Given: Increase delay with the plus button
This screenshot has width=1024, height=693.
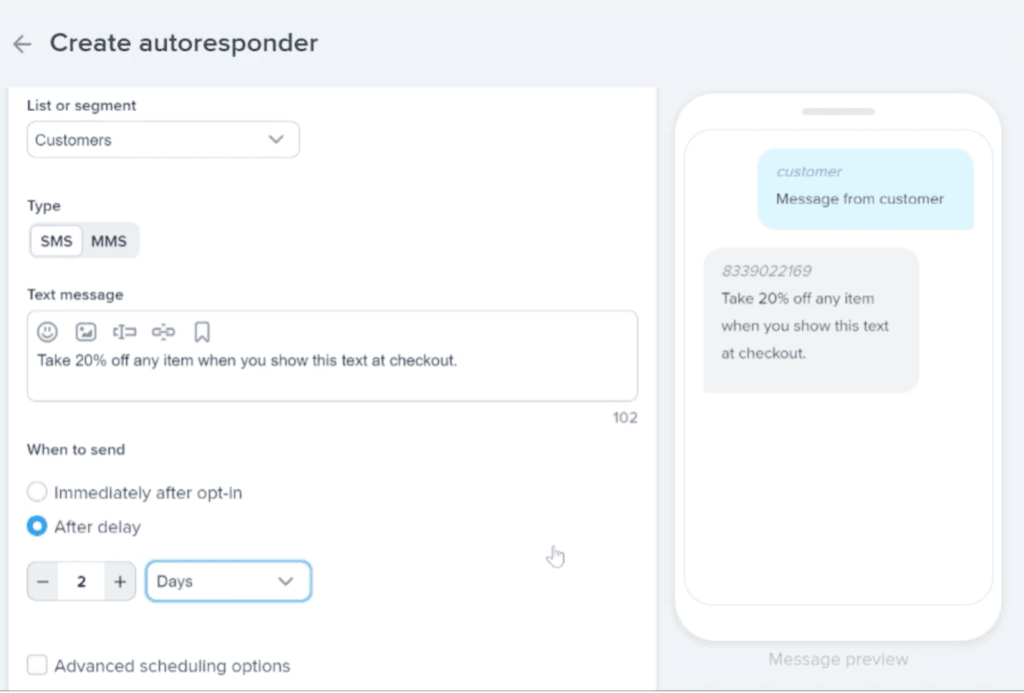Looking at the screenshot, I should click(120, 582).
